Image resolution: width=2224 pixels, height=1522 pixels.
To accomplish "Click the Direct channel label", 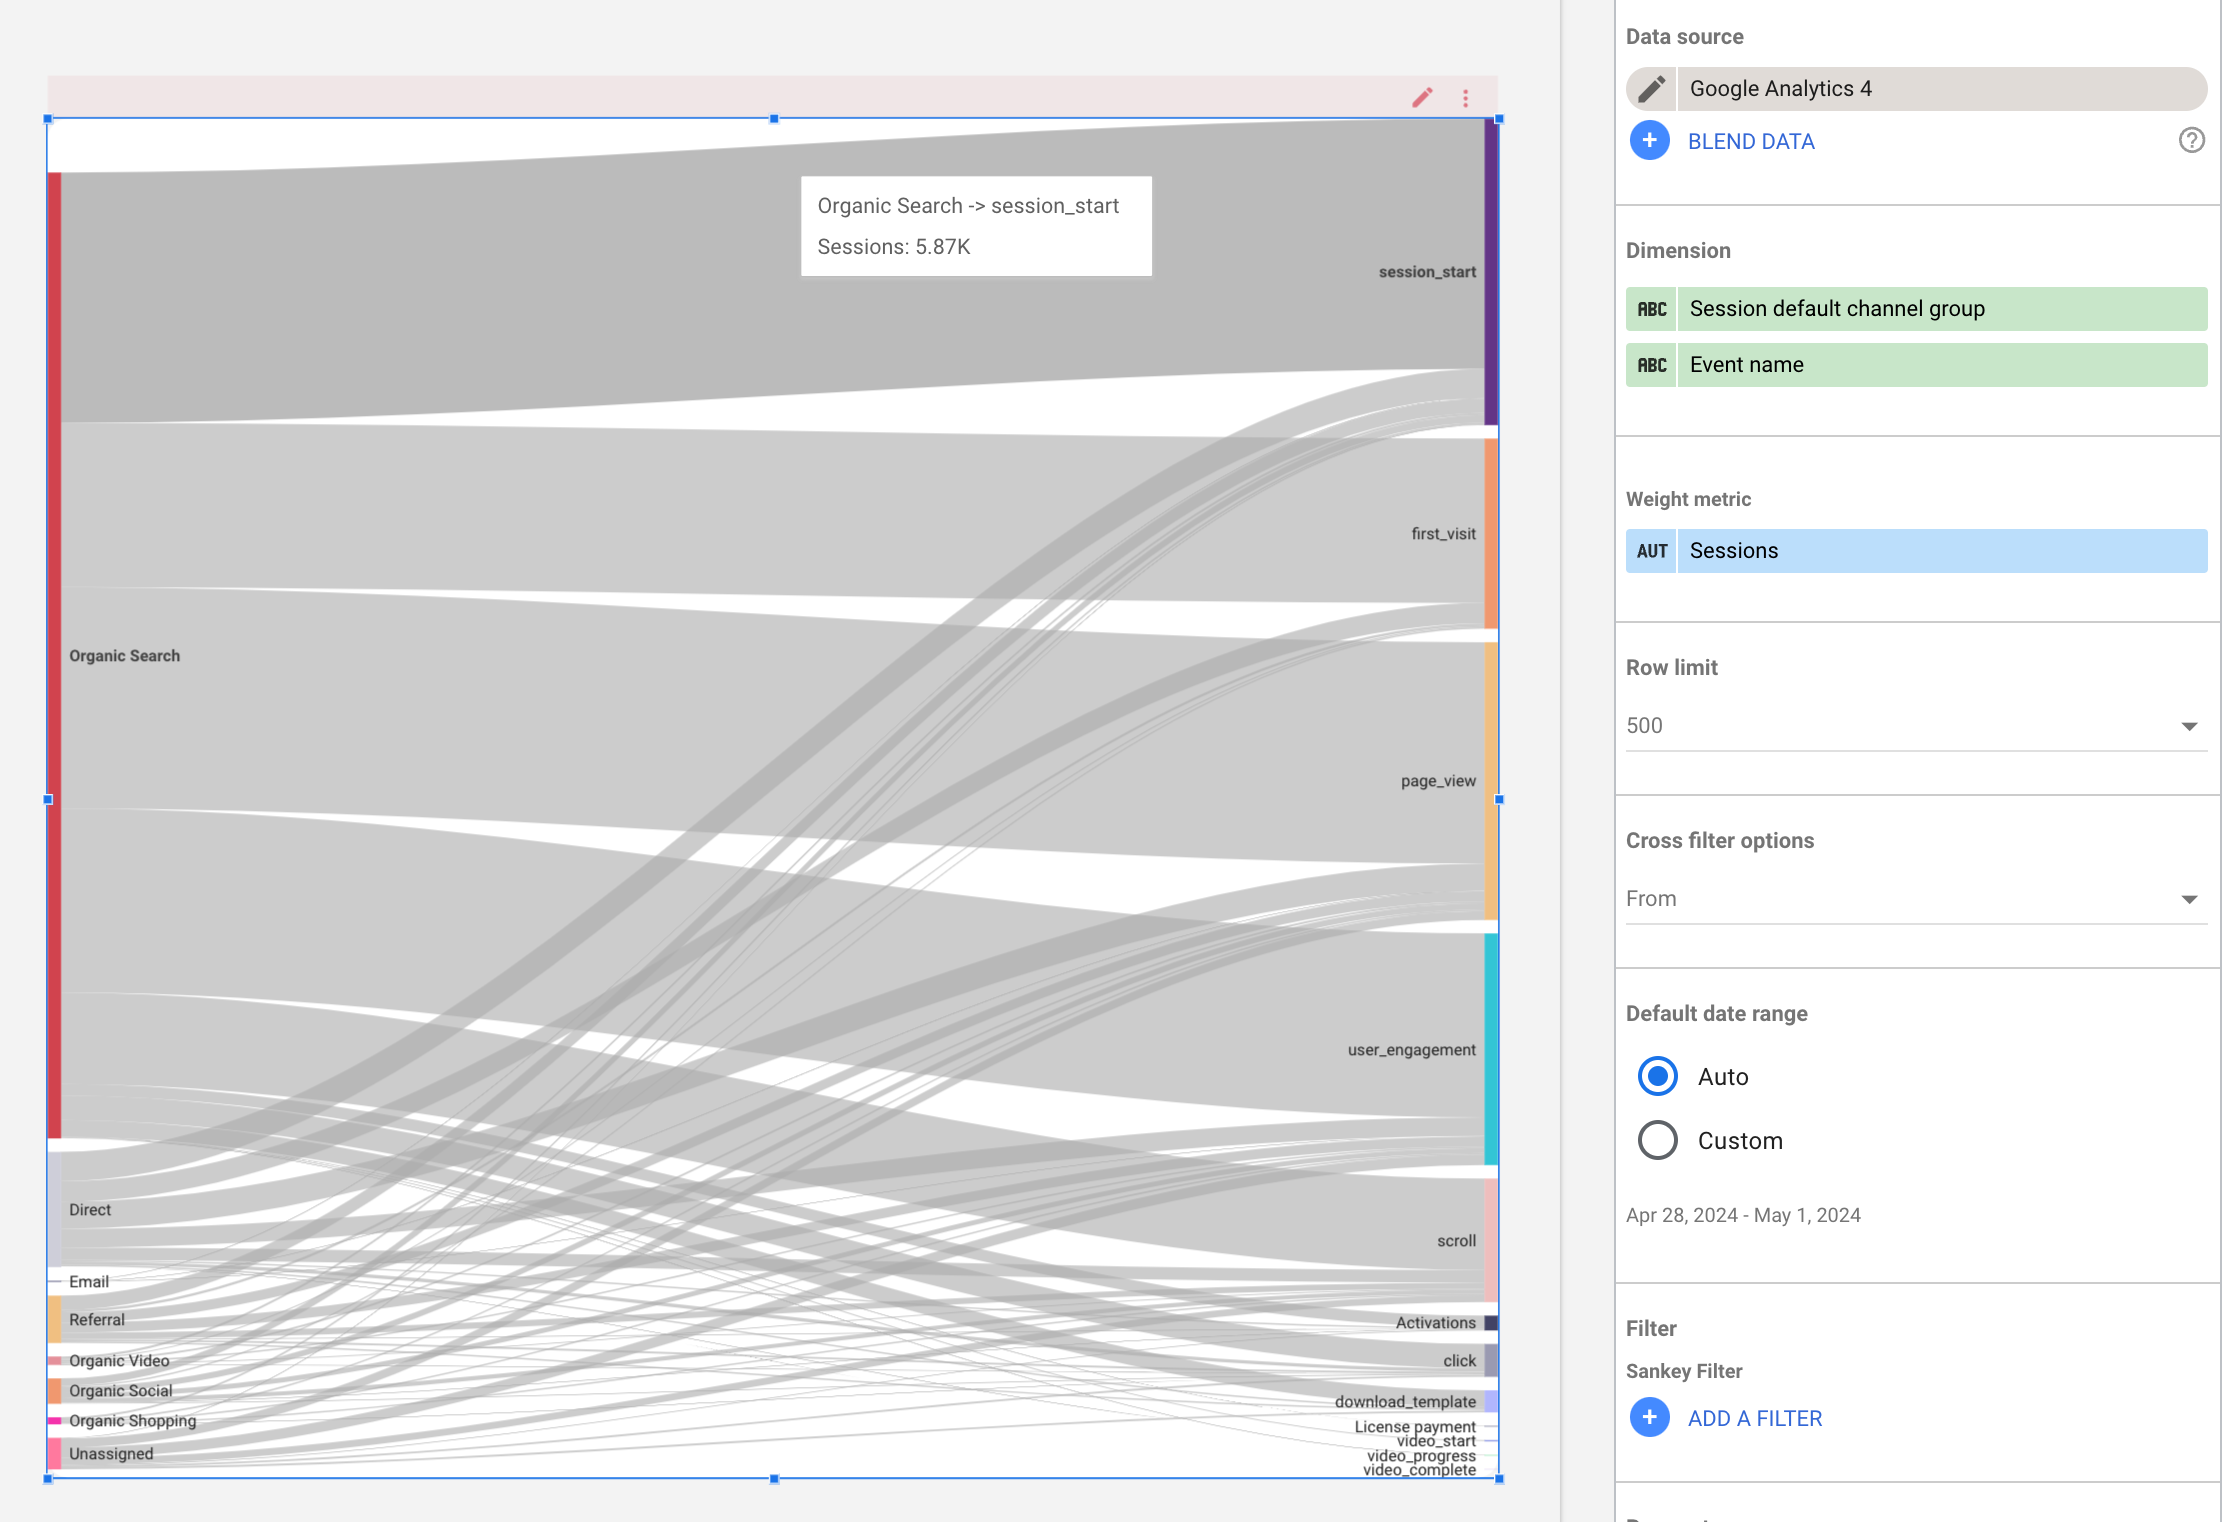I will point(90,1210).
